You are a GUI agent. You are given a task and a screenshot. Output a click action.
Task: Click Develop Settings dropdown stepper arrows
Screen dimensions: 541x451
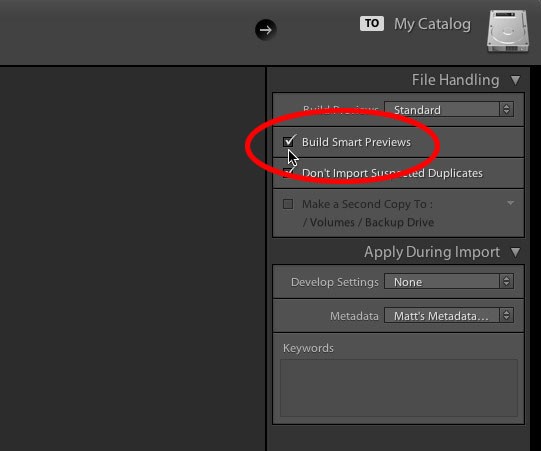tap(506, 282)
